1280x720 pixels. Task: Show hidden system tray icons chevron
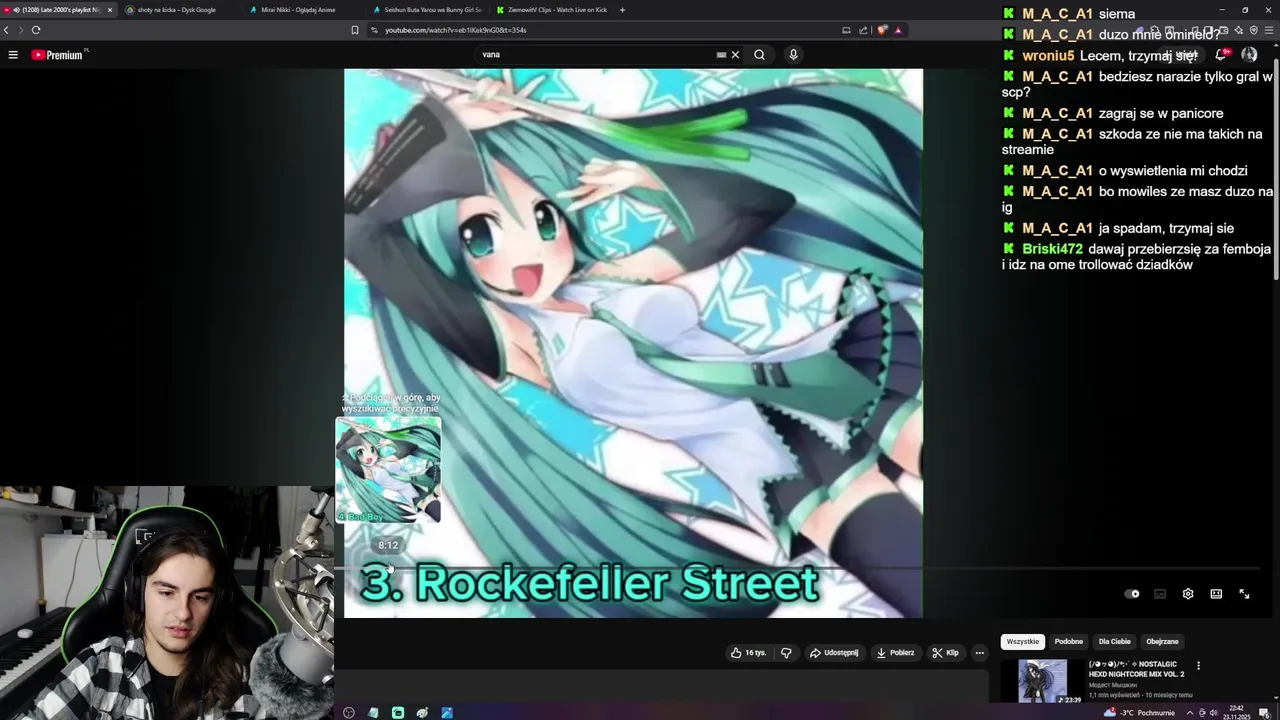click(x=1189, y=713)
